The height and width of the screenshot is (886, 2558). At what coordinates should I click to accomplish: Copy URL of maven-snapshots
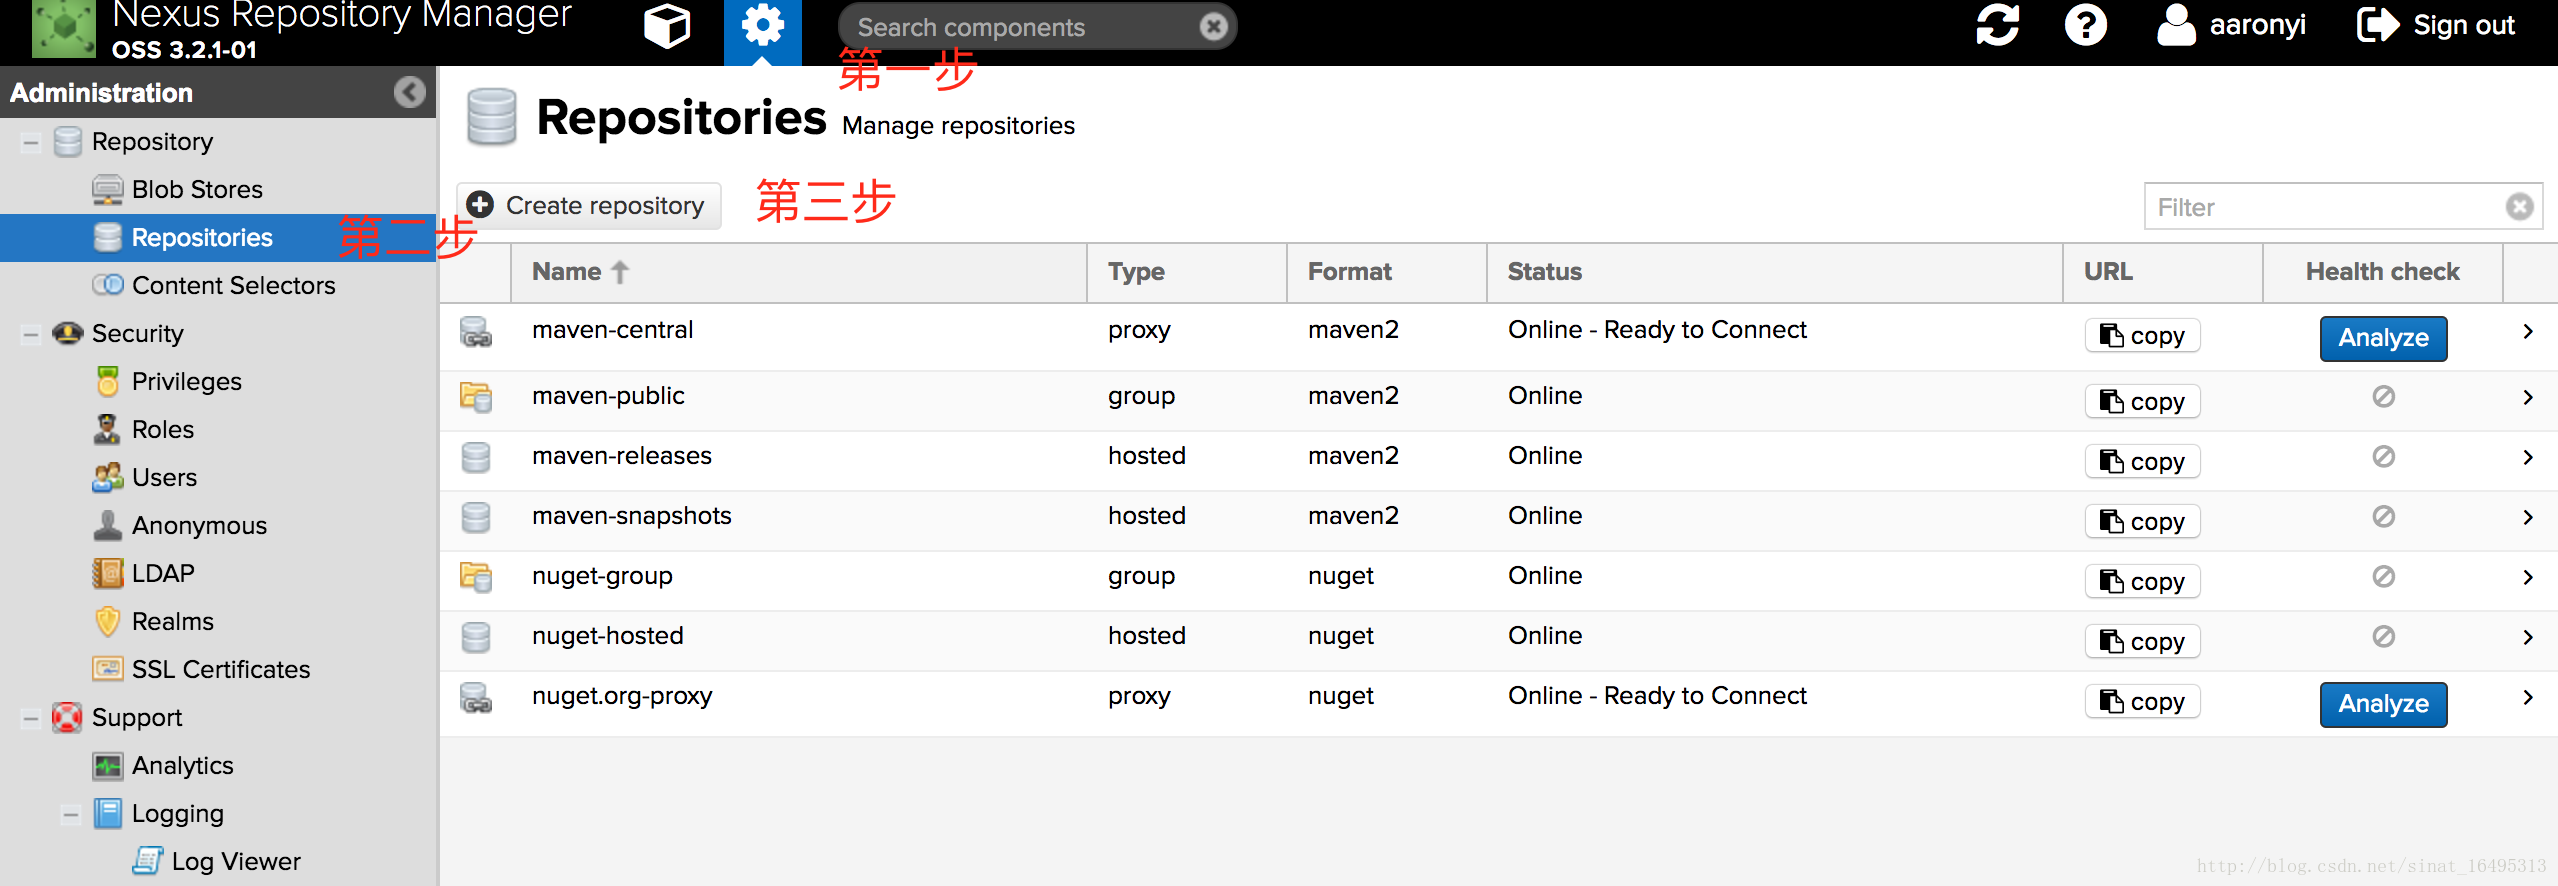click(2142, 521)
